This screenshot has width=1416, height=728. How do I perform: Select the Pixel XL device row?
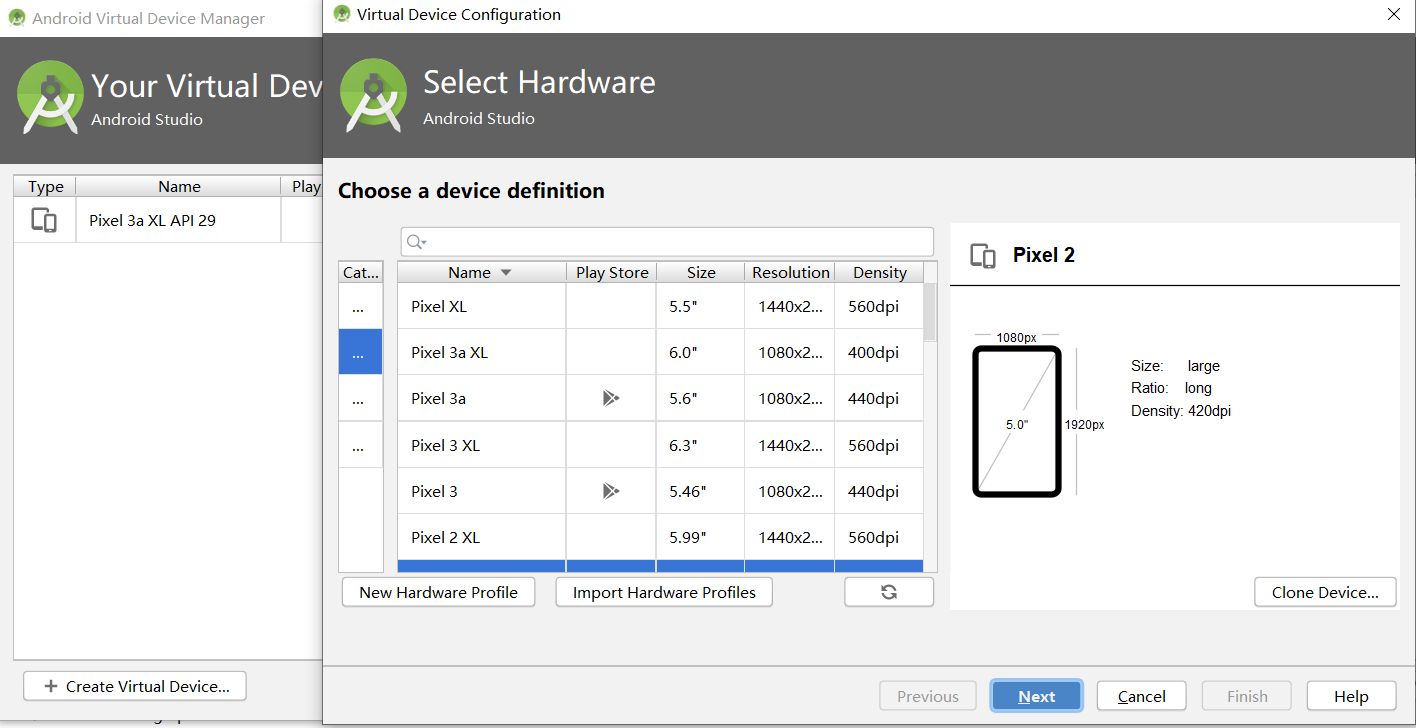(660, 306)
